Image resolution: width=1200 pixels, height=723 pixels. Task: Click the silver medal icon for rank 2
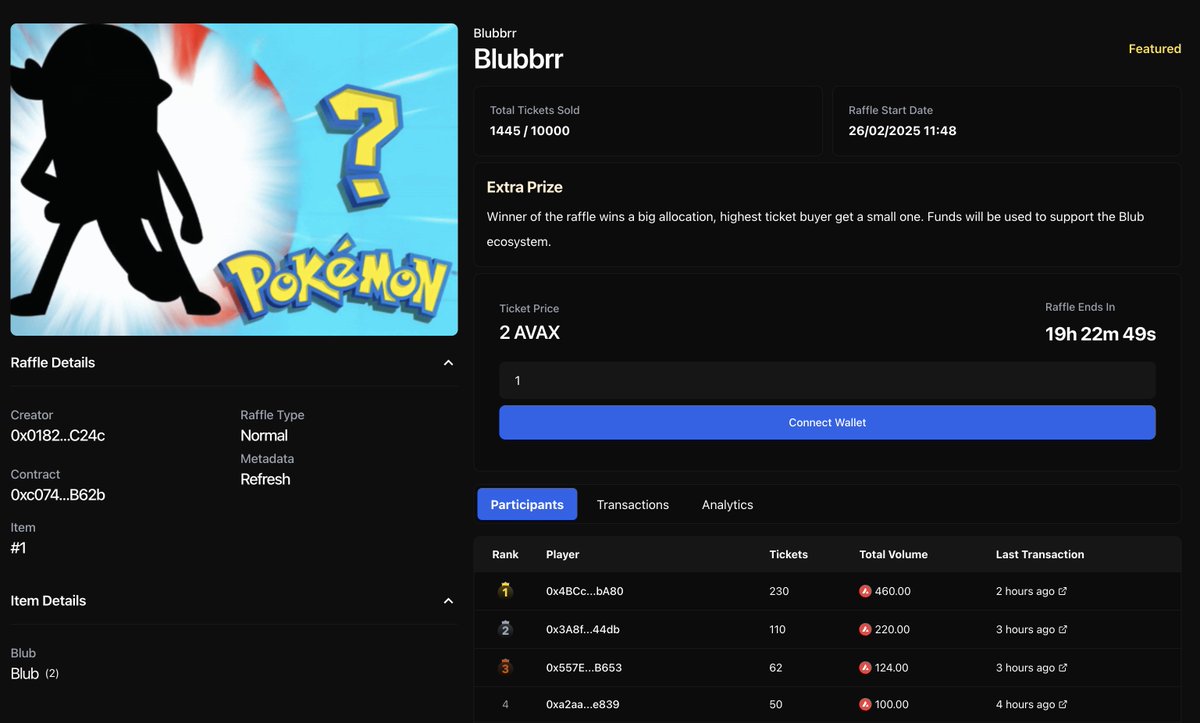coord(505,629)
